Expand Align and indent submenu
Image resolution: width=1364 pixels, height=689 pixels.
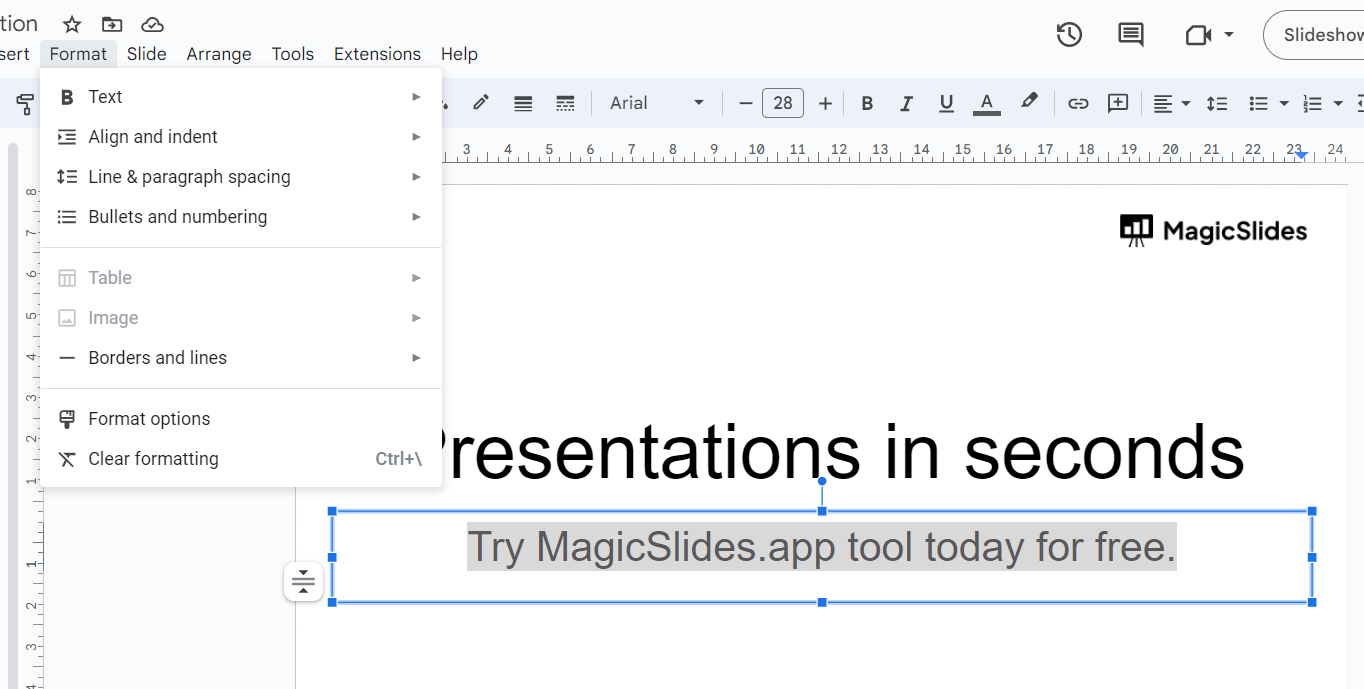pyautogui.click(x=241, y=137)
